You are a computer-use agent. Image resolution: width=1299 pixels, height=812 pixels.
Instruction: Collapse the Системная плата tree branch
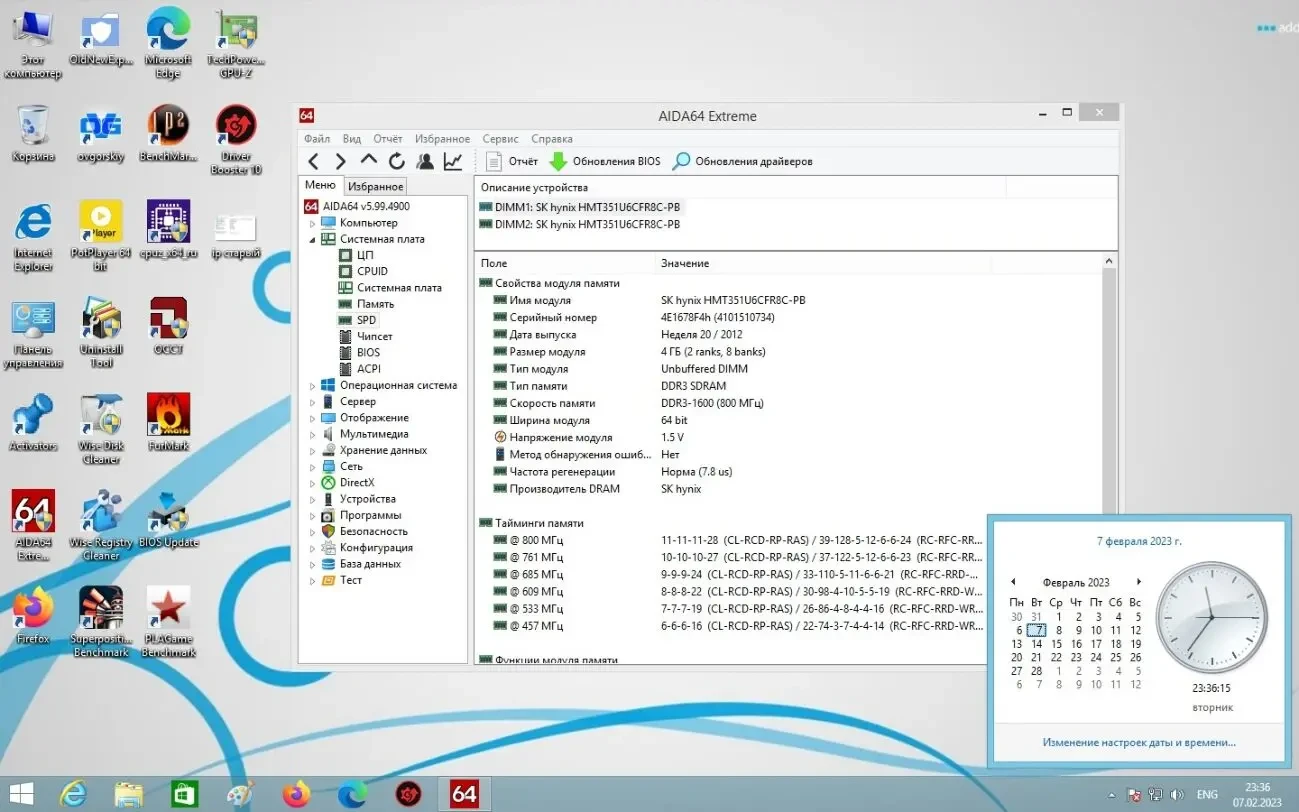[313, 238]
